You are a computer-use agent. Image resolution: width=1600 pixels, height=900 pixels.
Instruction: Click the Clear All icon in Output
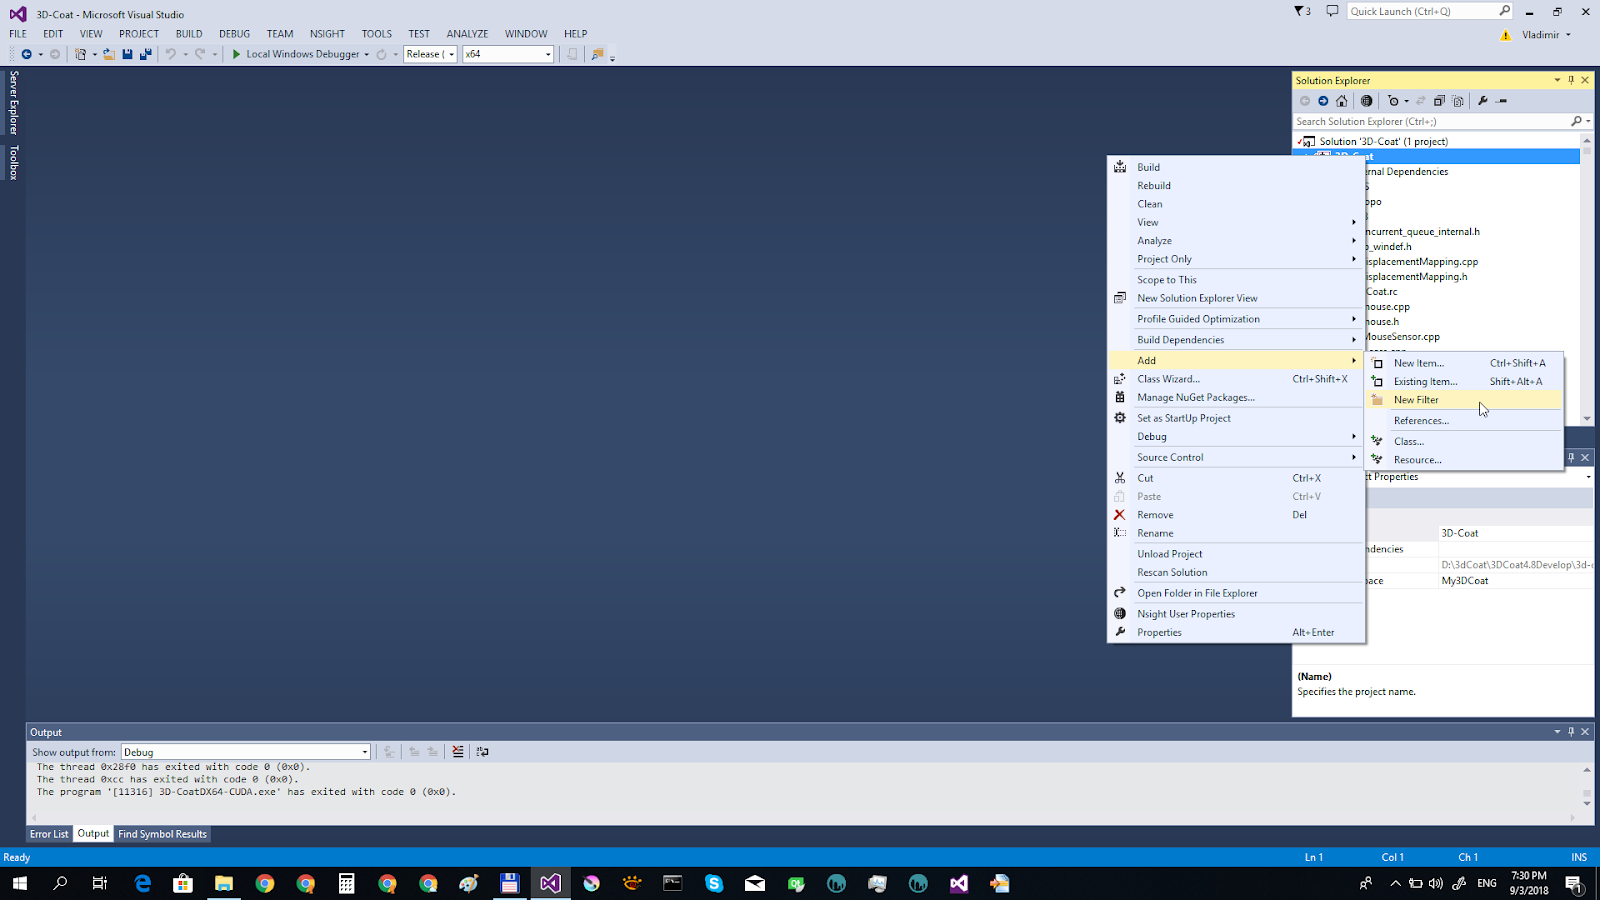point(458,752)
